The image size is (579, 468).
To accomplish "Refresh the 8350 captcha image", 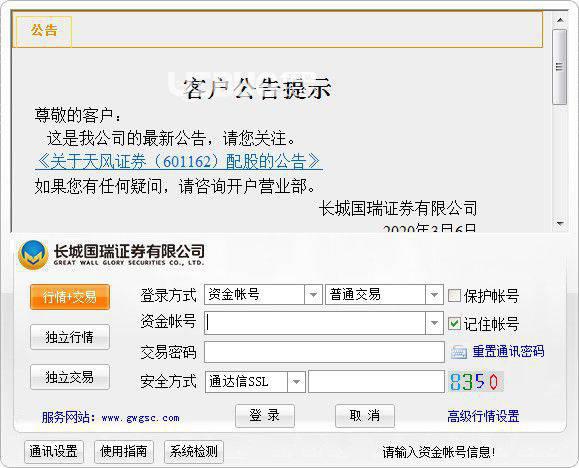I will (x=475, y=382).
